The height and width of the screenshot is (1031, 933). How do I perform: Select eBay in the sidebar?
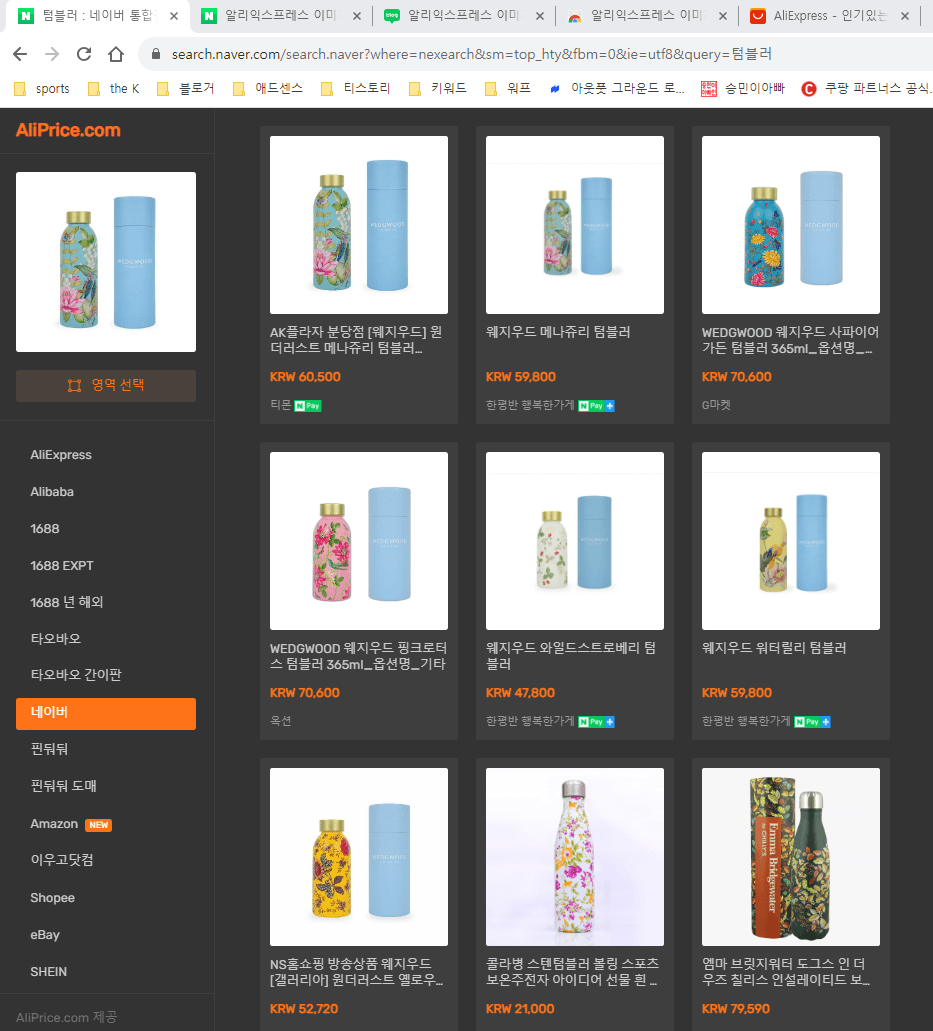45,934
